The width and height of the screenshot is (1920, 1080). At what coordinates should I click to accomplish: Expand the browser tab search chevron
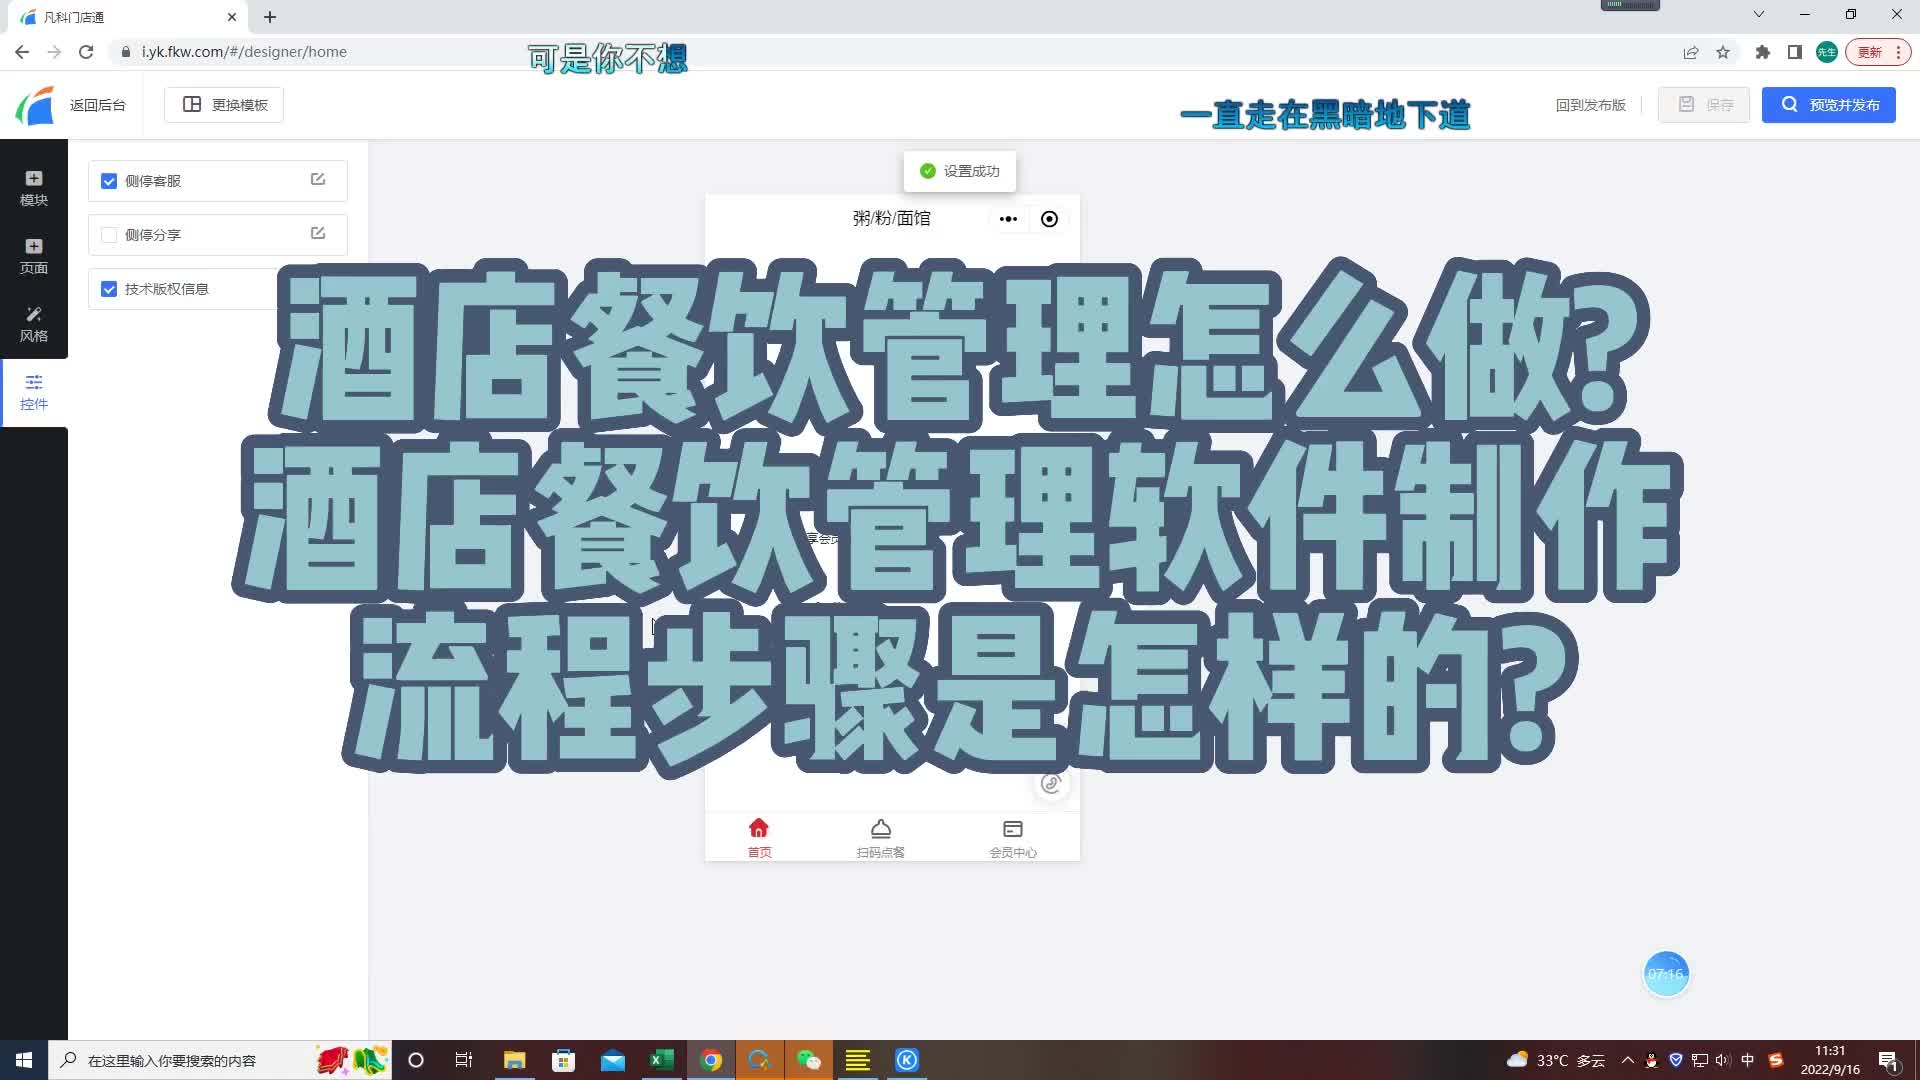(x=1759, y=15)
